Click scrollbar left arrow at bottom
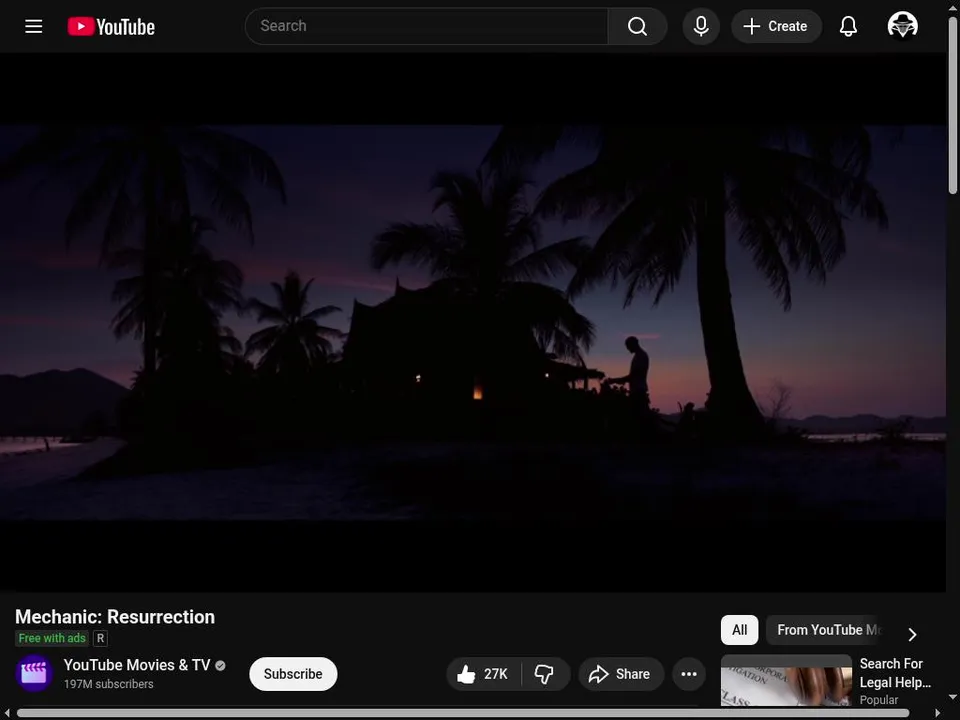The height and width of the screenshot is (720, 960). (7, 713)
